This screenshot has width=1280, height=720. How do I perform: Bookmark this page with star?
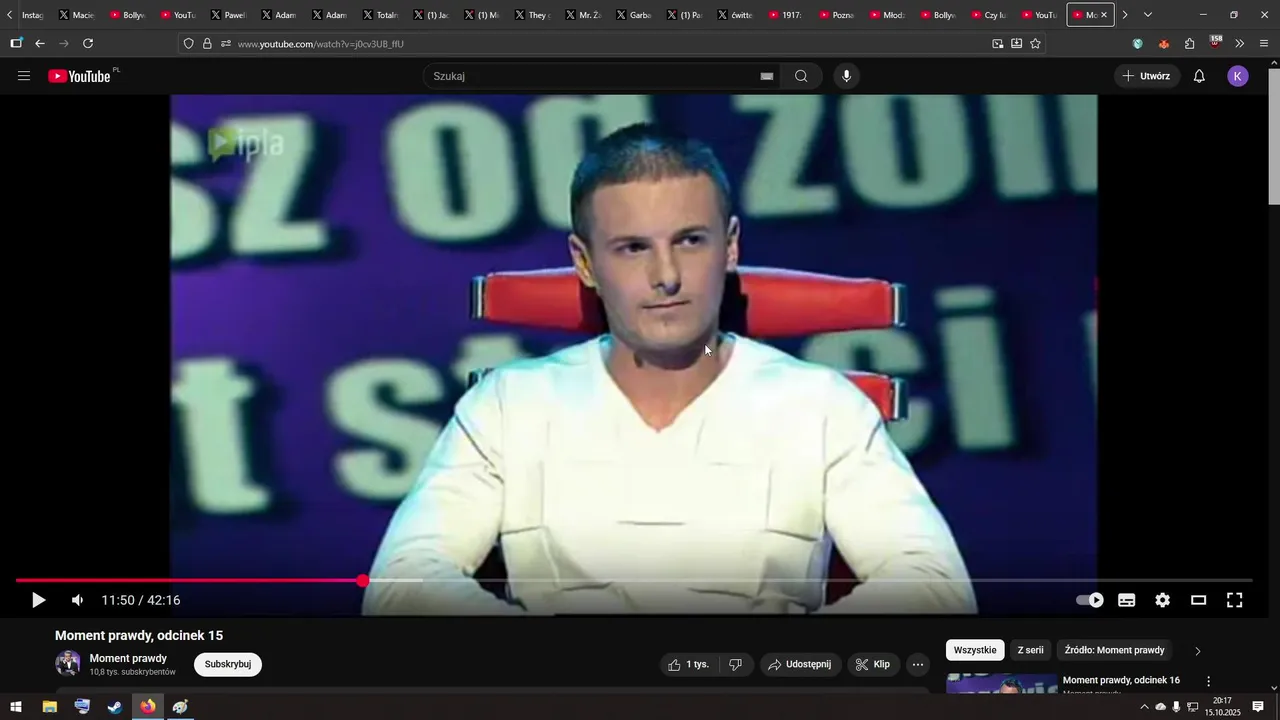tap(1035, 44)
